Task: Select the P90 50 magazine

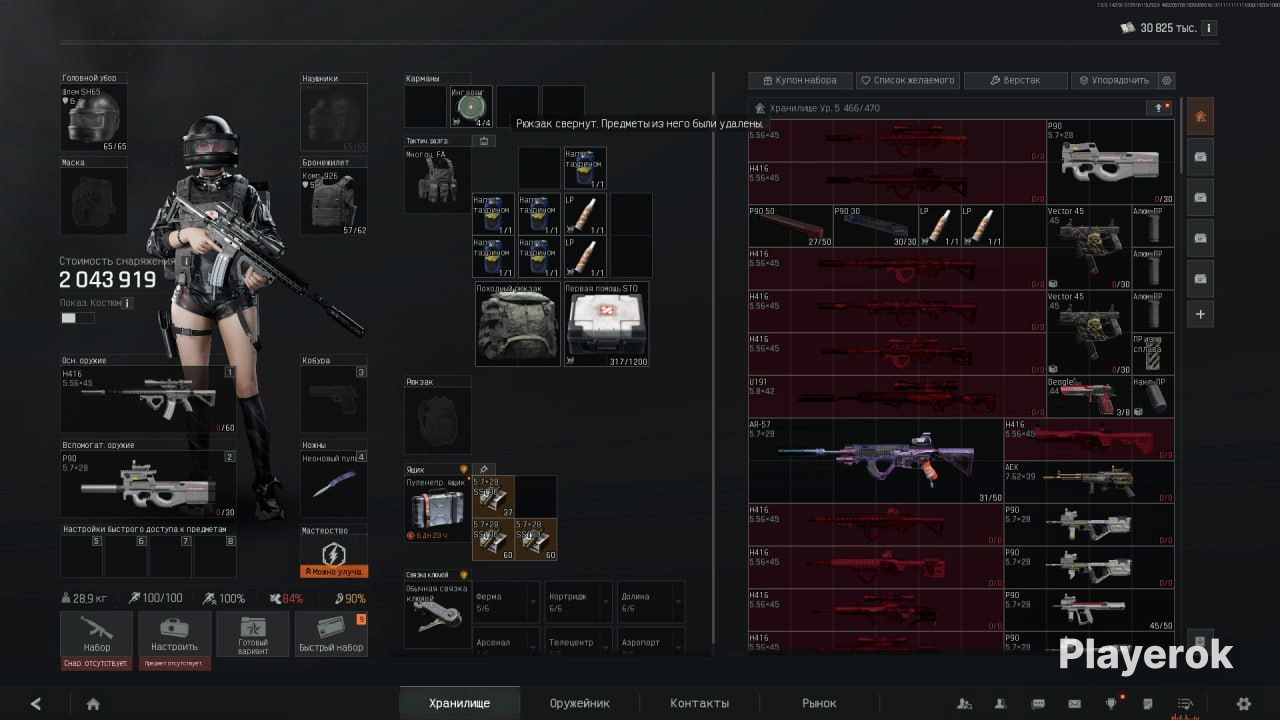Action: pyautogui.click(x=791, y=226)
